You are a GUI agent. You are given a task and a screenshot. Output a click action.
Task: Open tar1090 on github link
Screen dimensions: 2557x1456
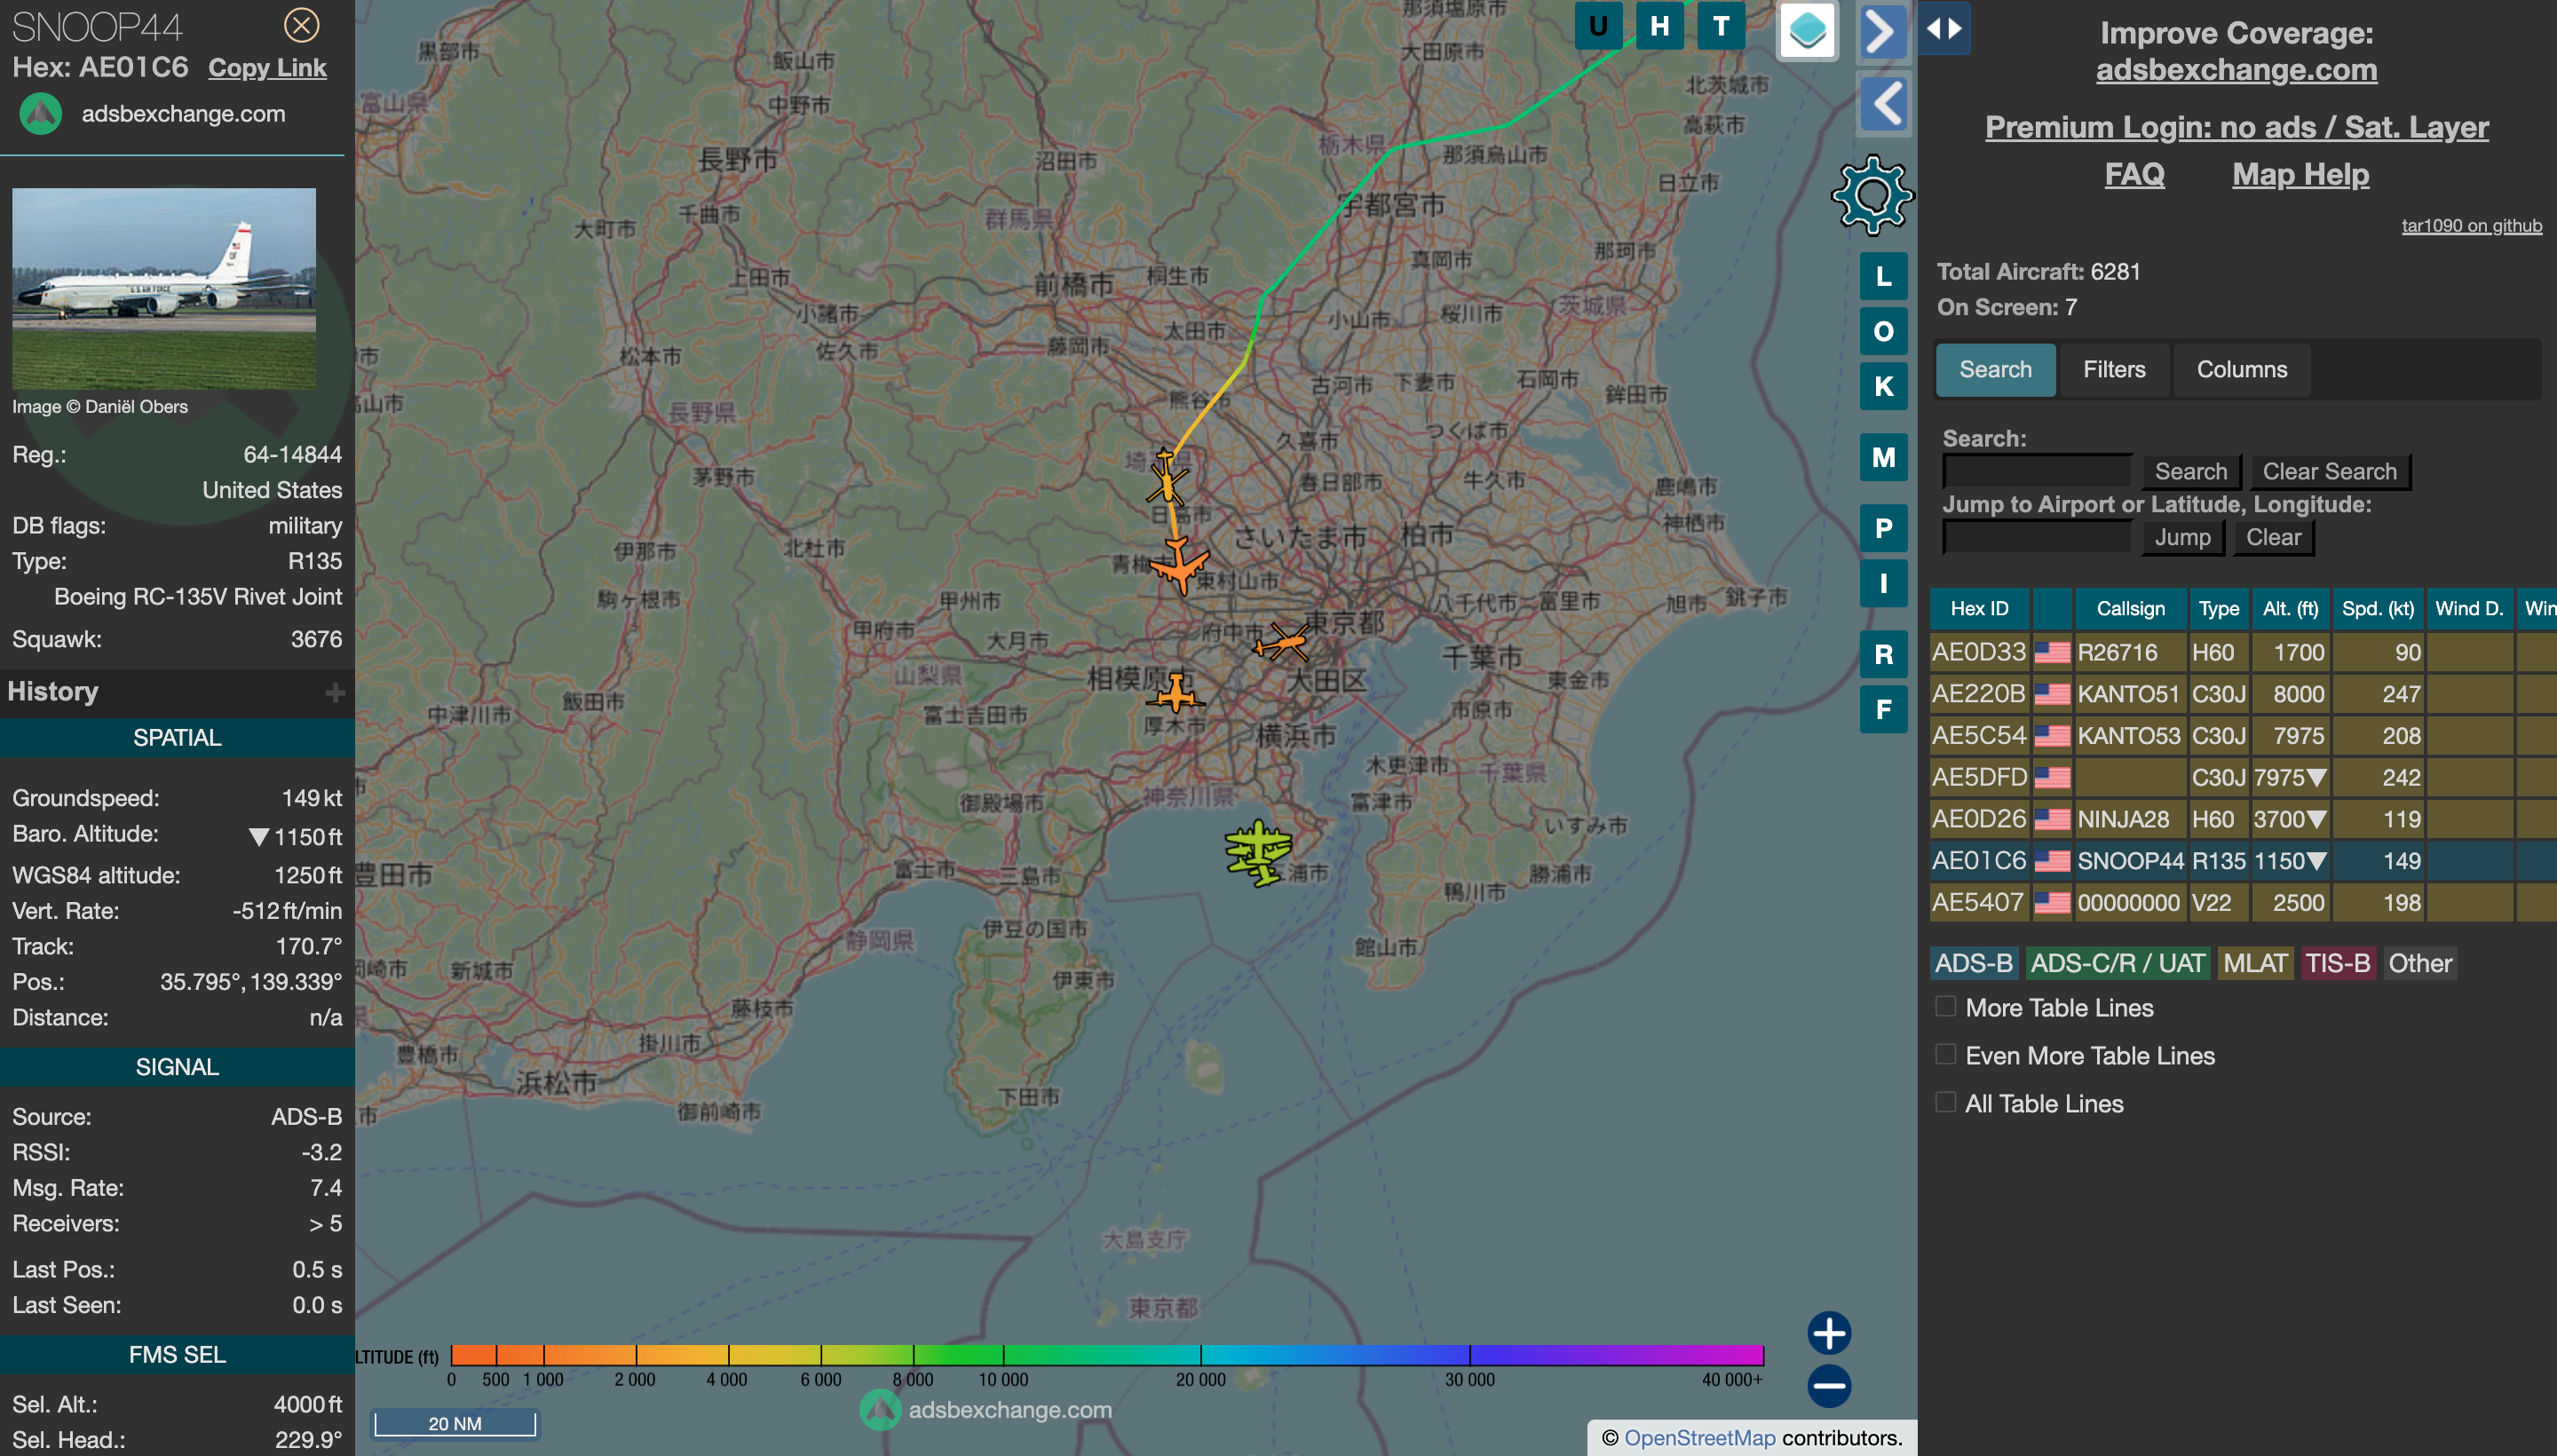click(x=2471, y=226)
